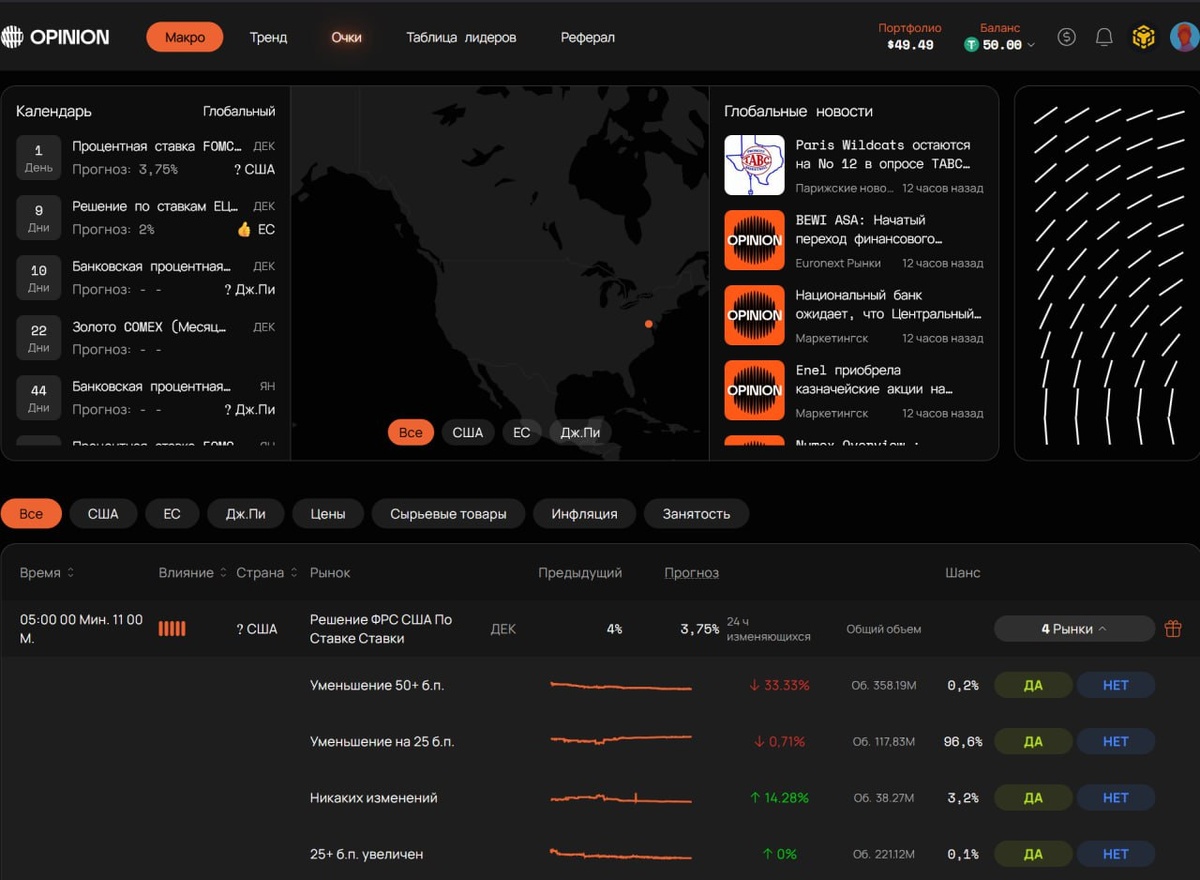This screenshot has width=1200, height=880.
Task: Open the Реферал tab
Action: coord(588,37)
